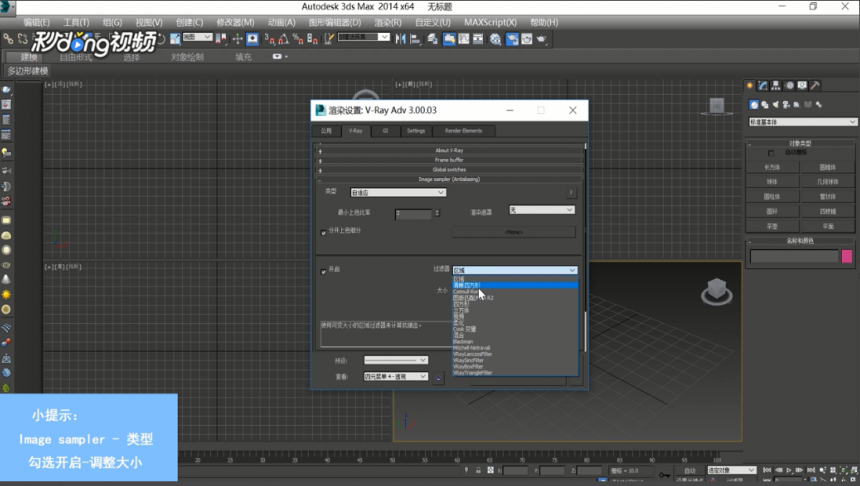Image resolution: width=860 pixels, height=486 pixels.
Task: Select the Modify panel tab icon
Action: 763,86
